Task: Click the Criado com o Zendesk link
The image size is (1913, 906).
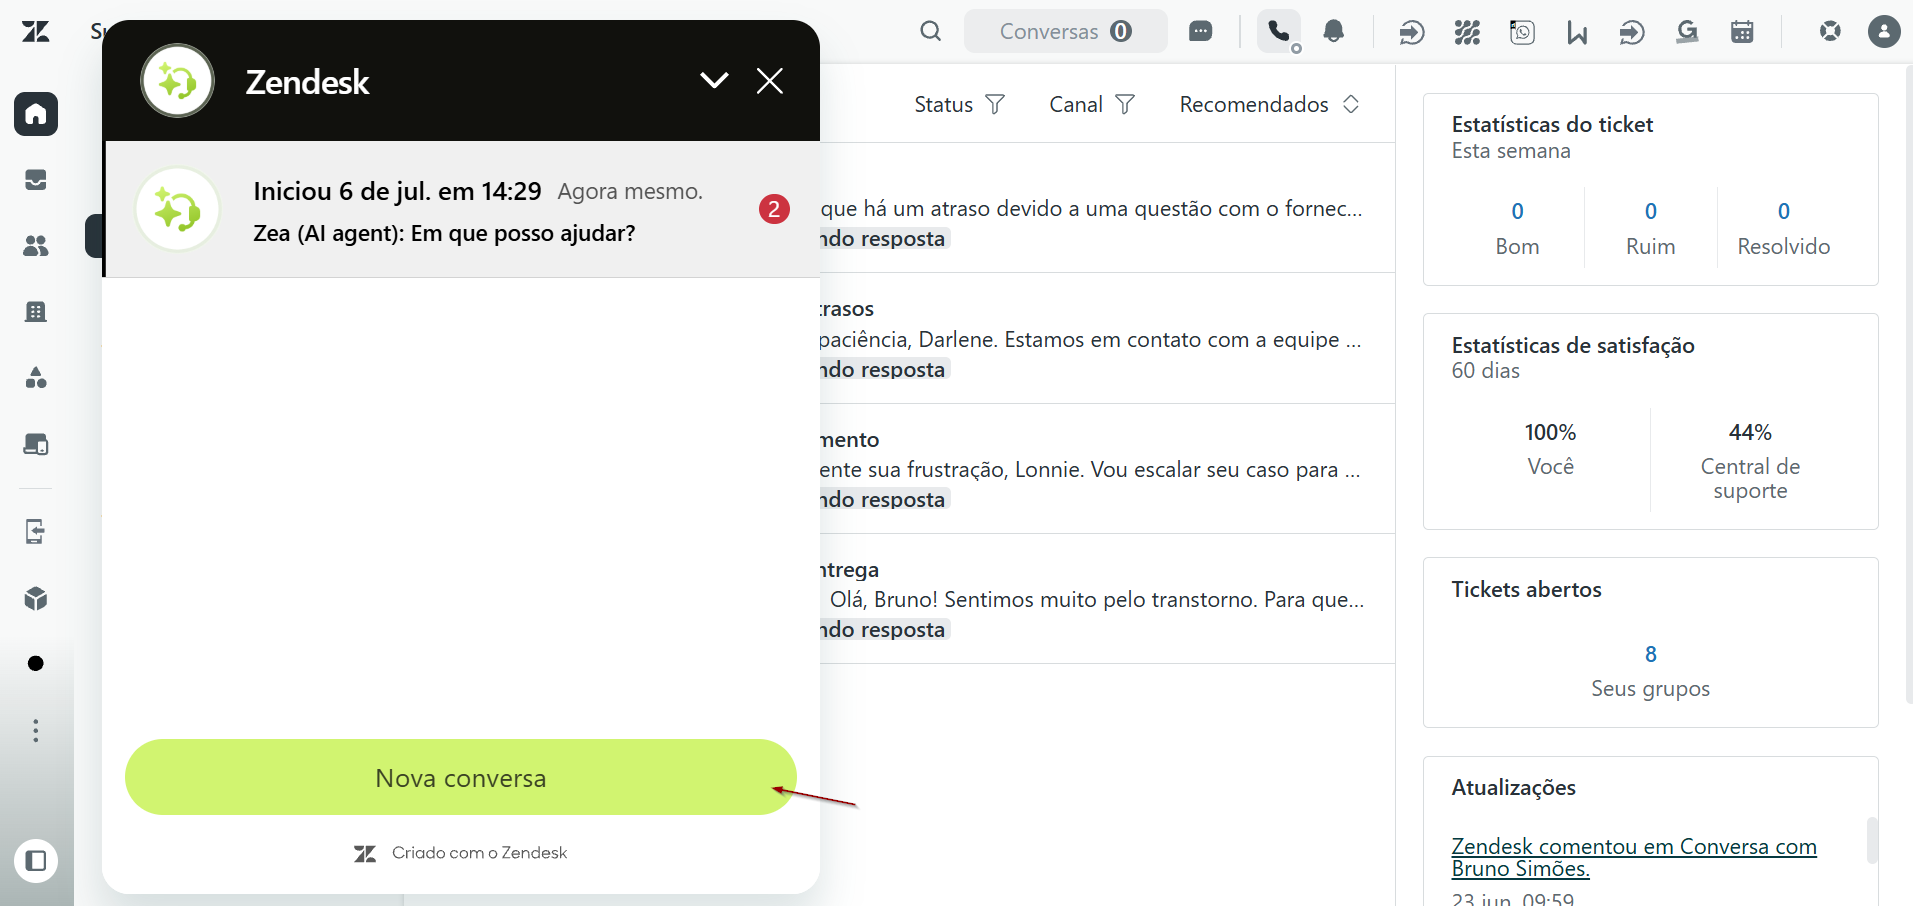Action: 461,853
